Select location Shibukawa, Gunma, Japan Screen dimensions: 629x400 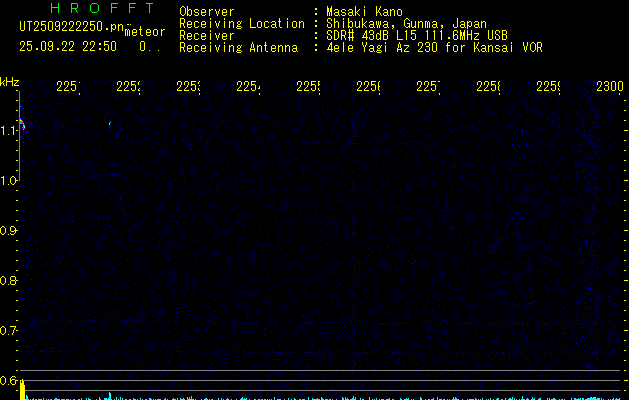click(406, 24)
